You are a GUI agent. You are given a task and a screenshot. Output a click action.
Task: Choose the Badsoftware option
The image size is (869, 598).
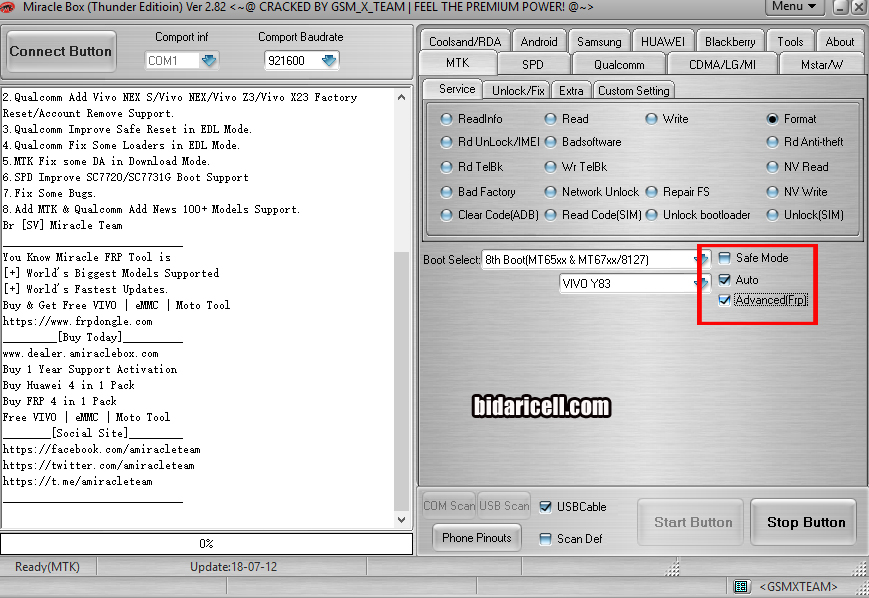pos(583,142)
